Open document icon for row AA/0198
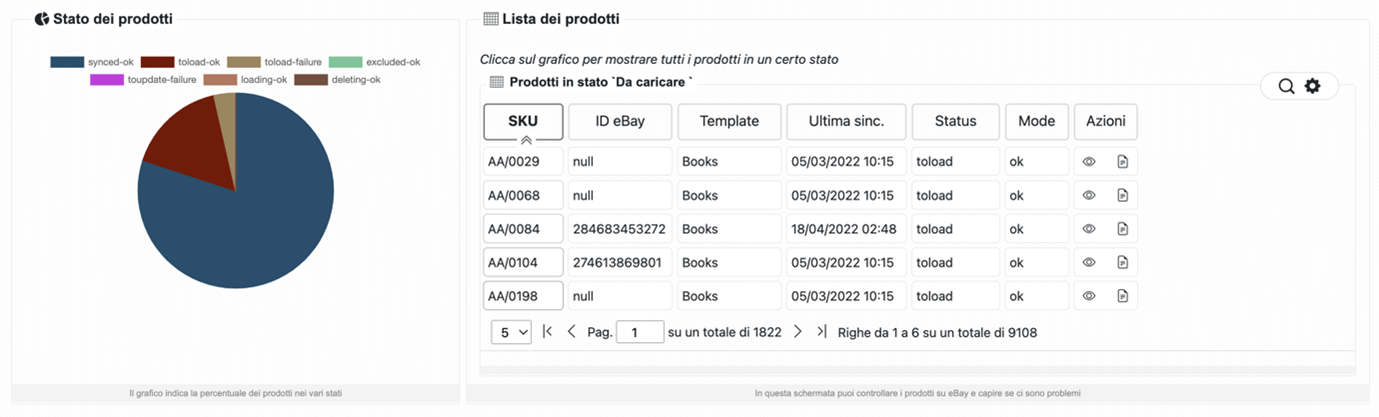The width and height of the screenshot is (1379, 417). coord(1122,296)
